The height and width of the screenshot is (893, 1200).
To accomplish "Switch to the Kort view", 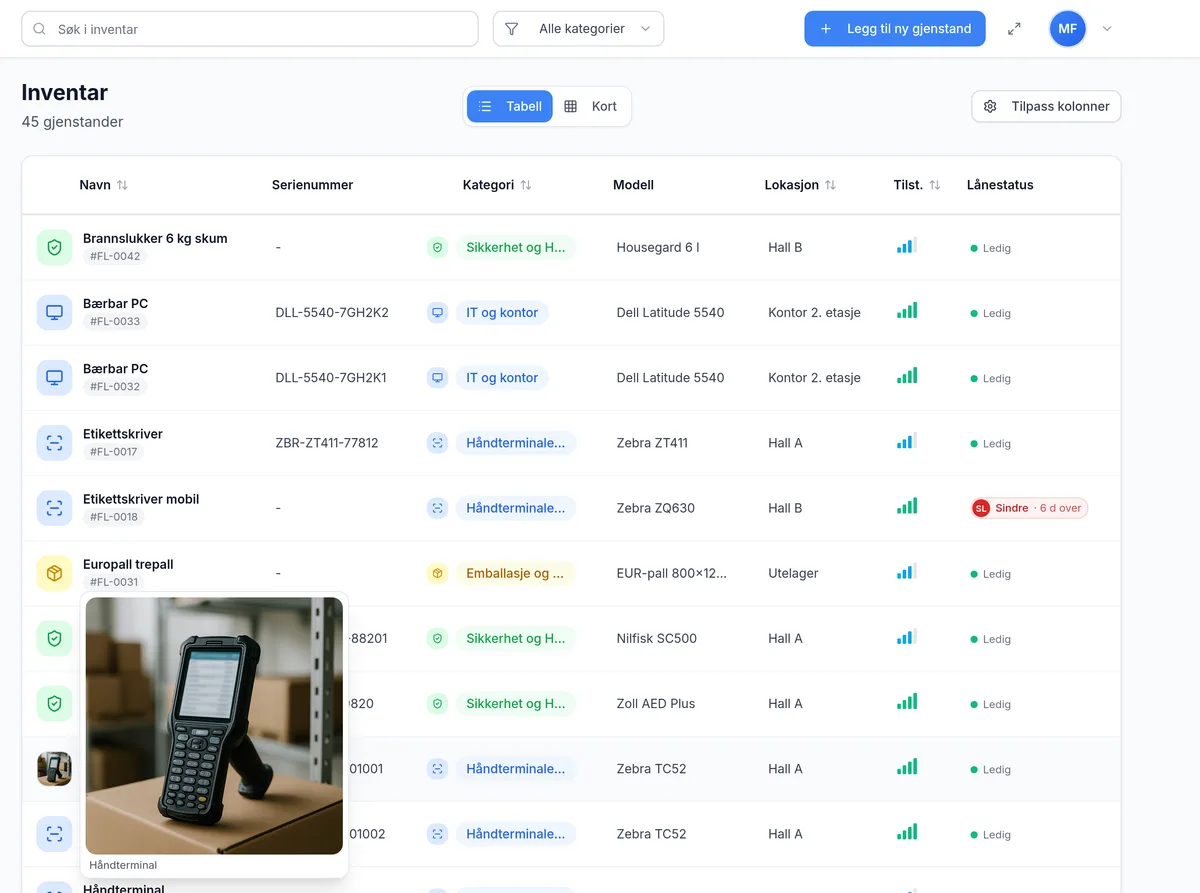I will pos(591,106).
